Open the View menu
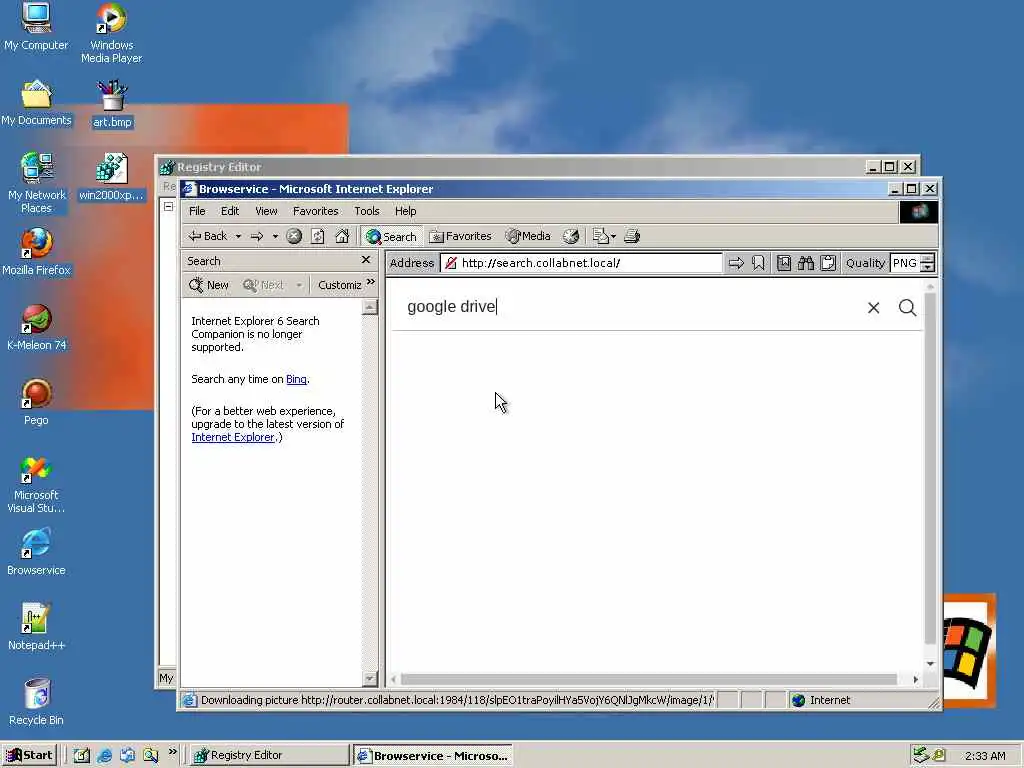The height and width of the screenshot is (768, 1024). [x=266, y=211]
